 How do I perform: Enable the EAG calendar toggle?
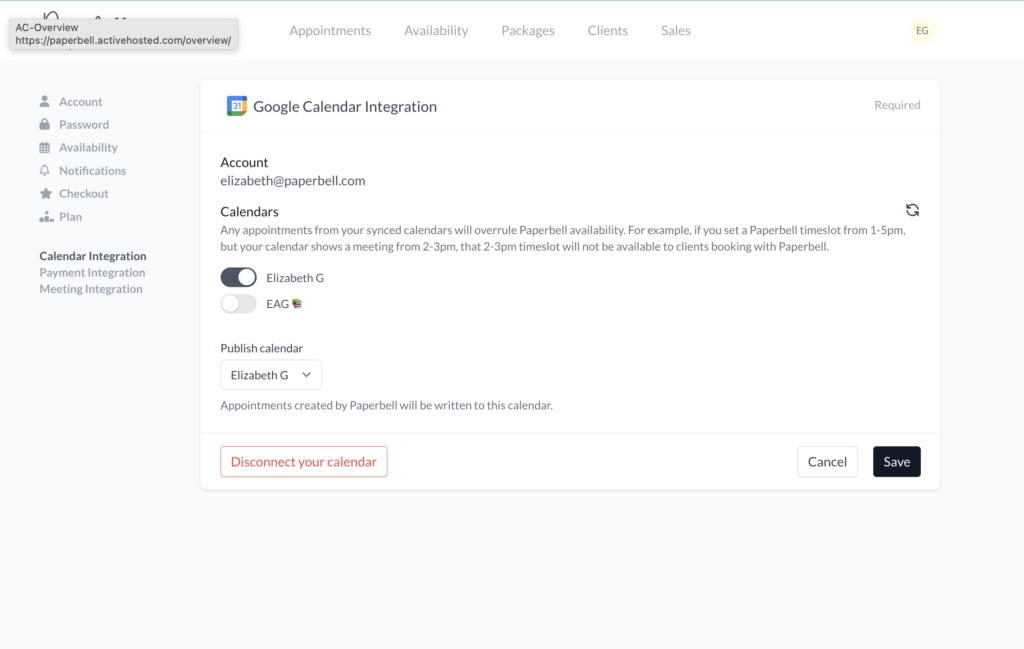(239, 303)
